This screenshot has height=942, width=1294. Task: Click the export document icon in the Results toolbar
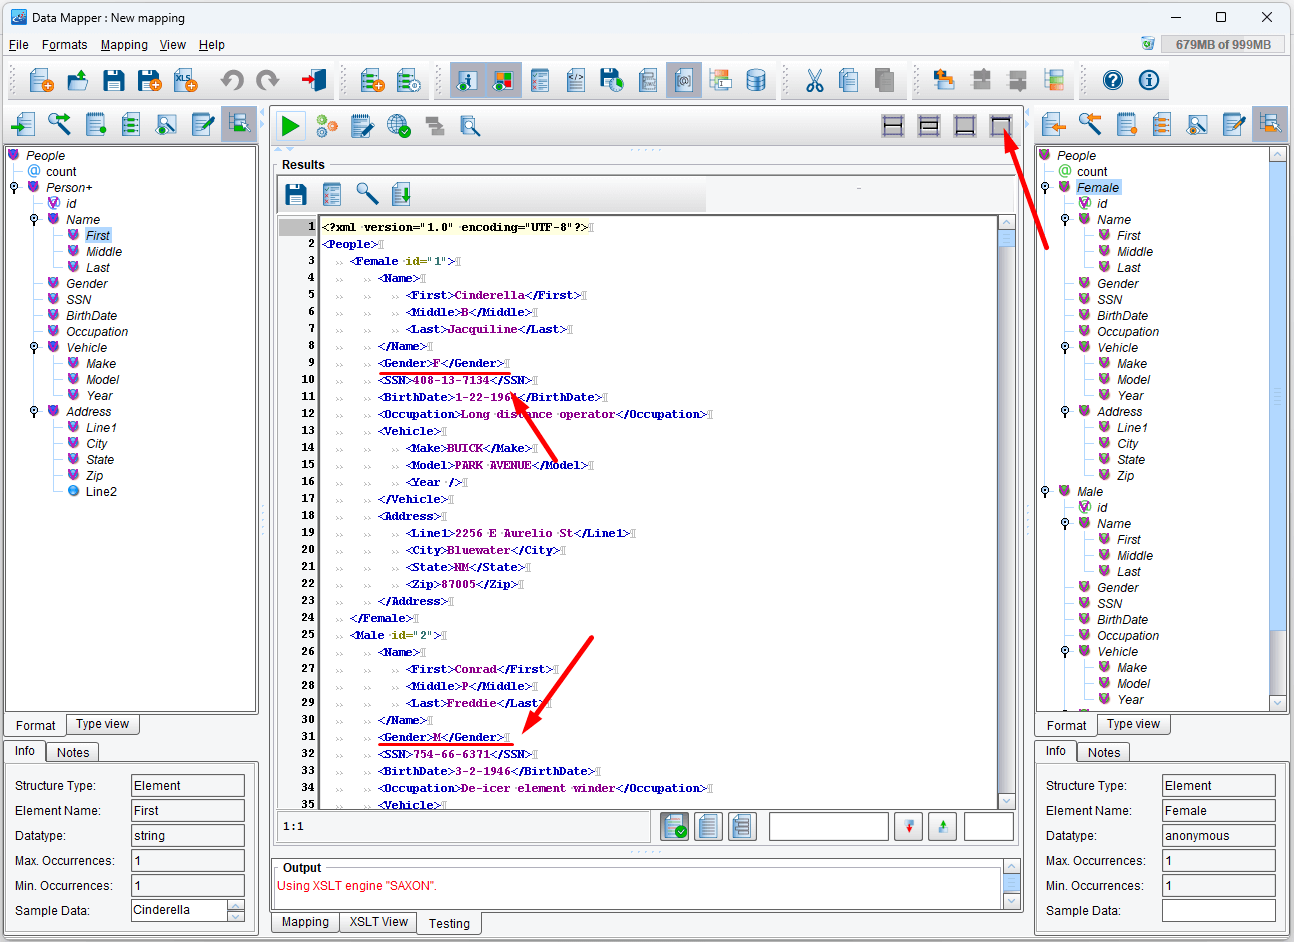402,194
